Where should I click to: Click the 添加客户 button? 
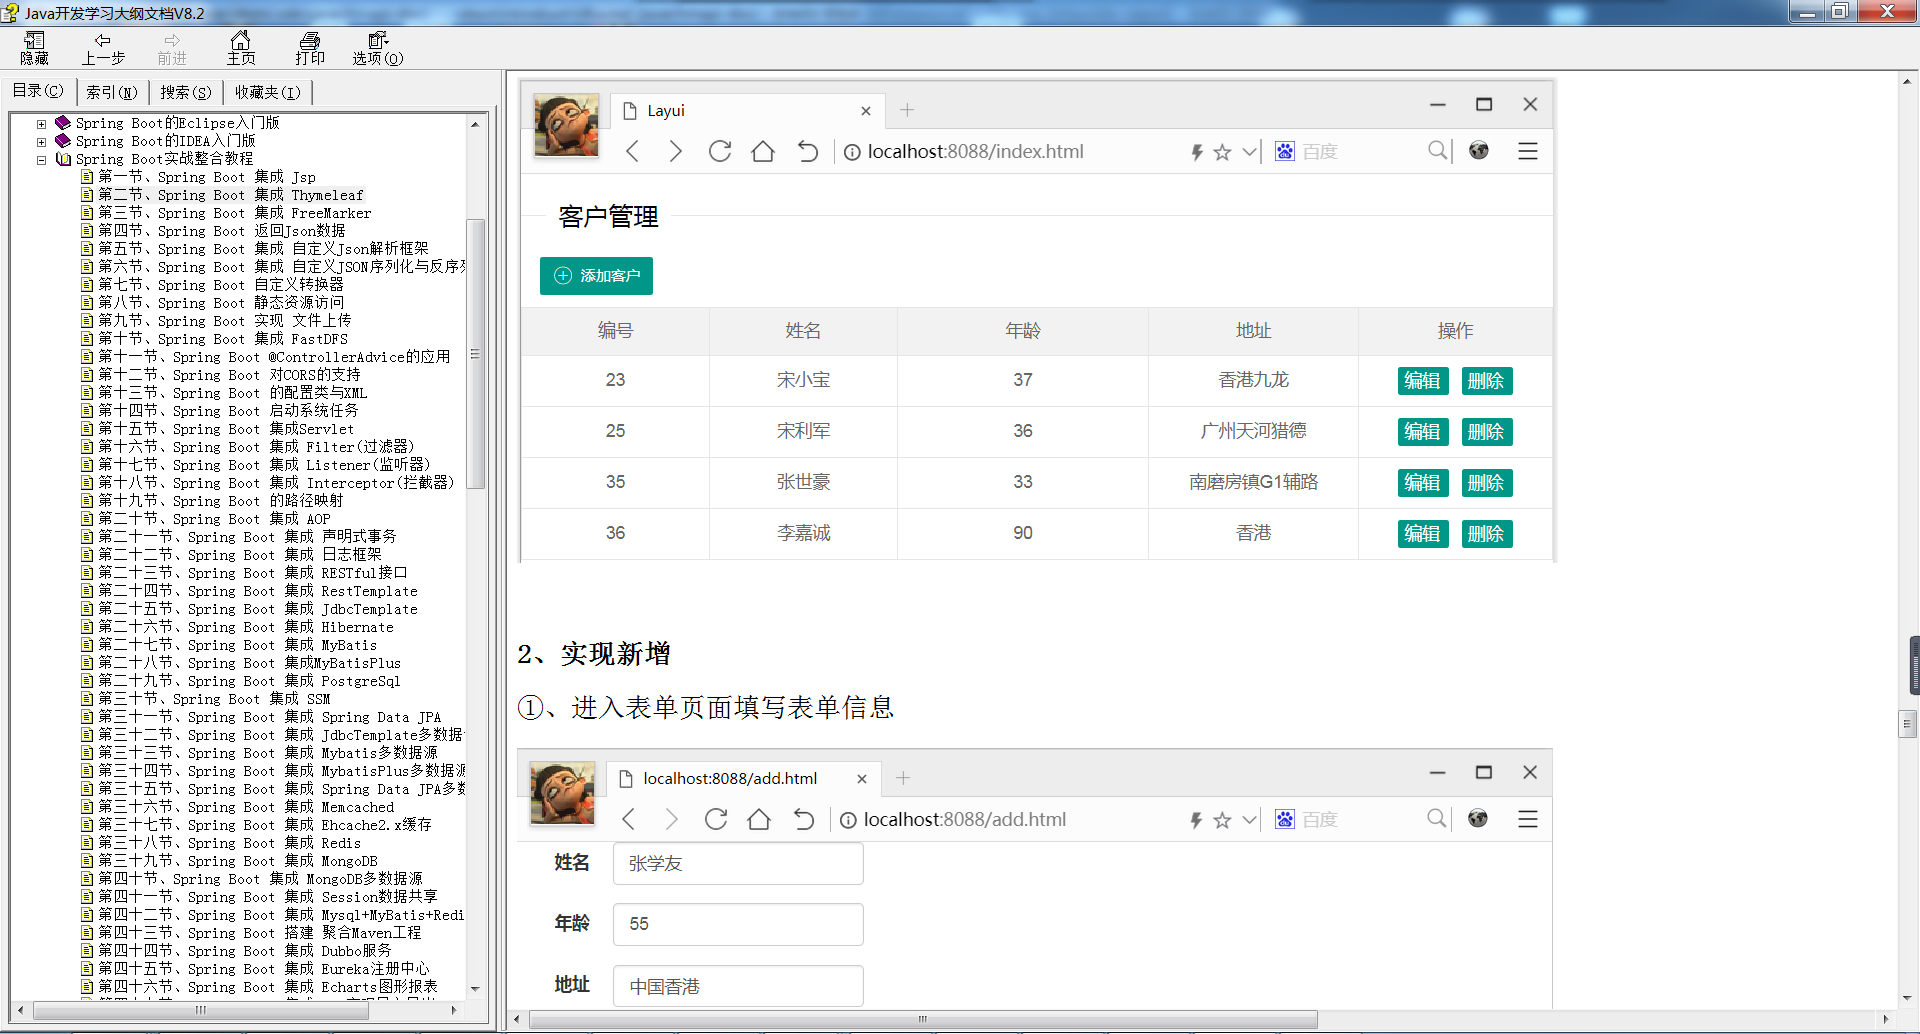tap(596, 276)
